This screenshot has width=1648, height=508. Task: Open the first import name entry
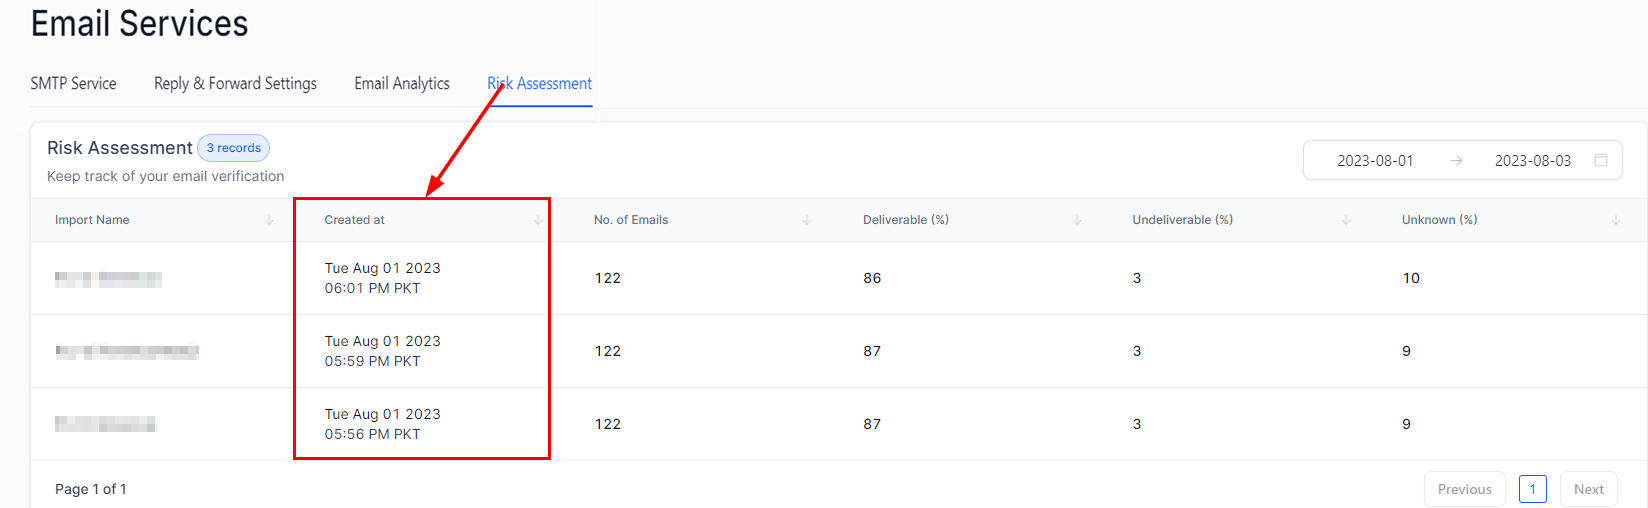108,279
